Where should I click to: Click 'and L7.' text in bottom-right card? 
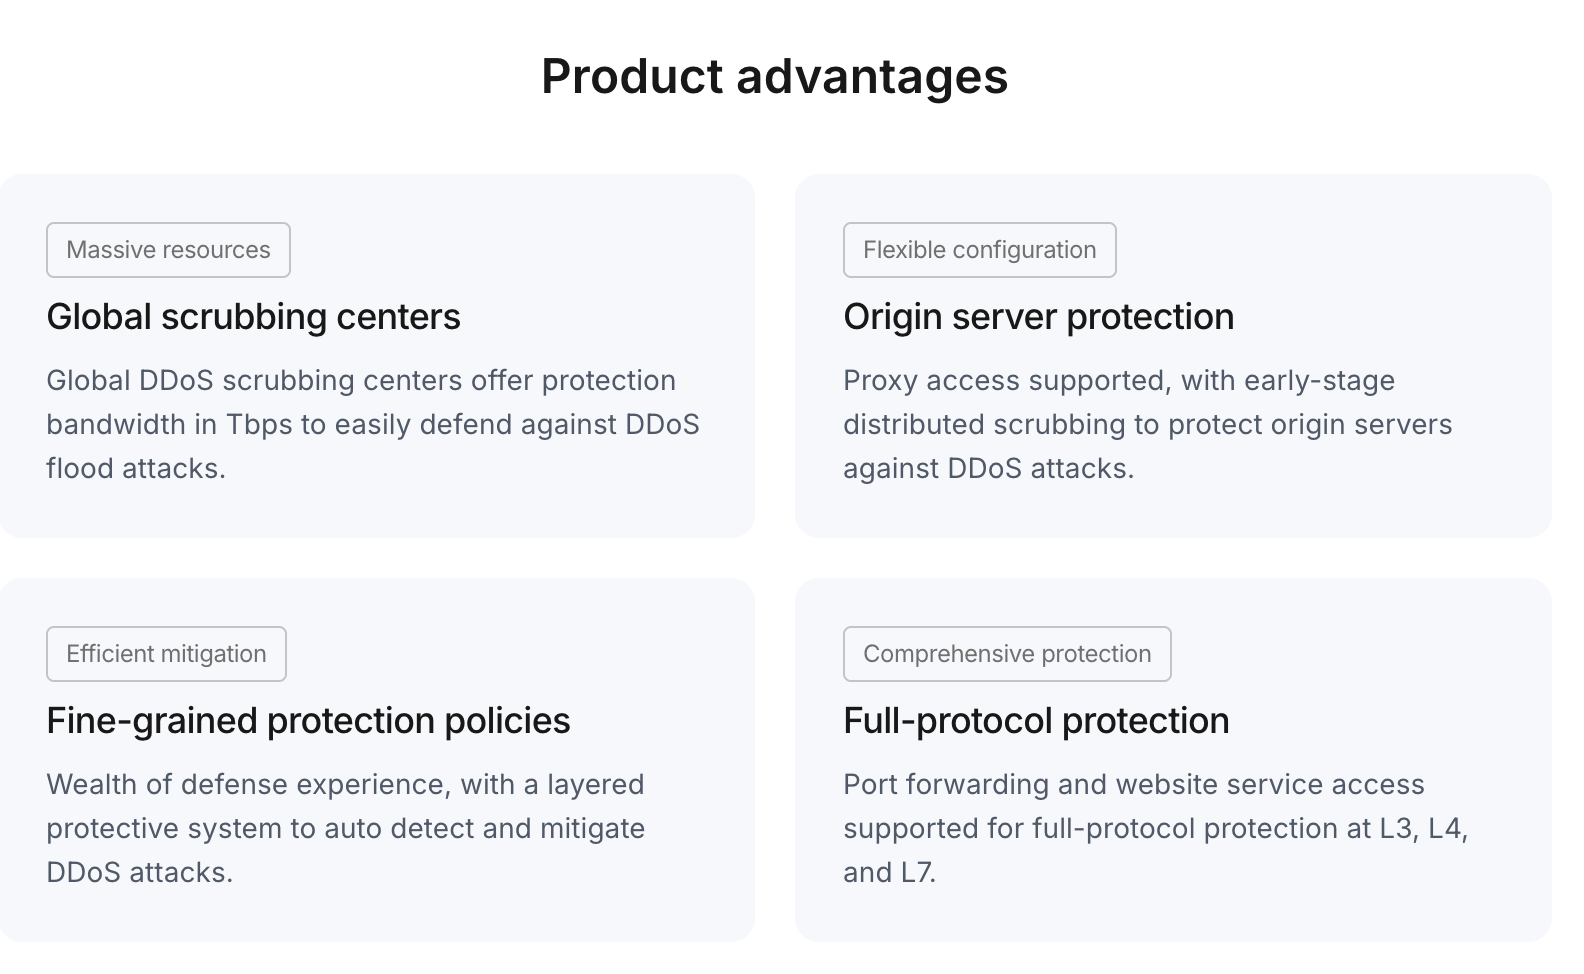tap(890, 872)
